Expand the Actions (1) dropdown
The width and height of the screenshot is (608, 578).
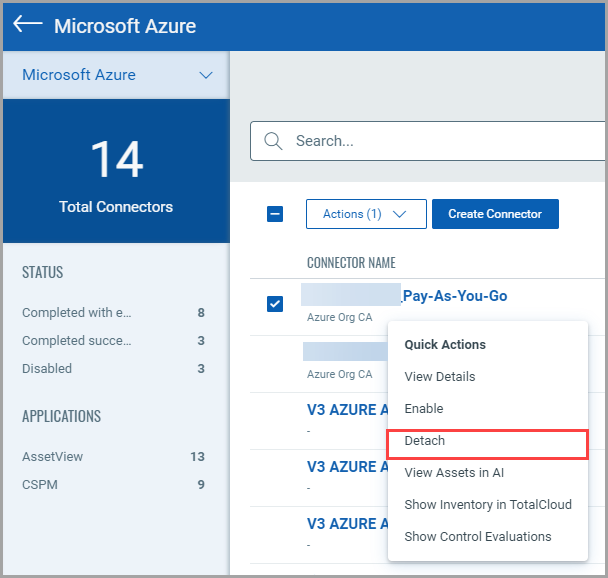pos(366,214)
